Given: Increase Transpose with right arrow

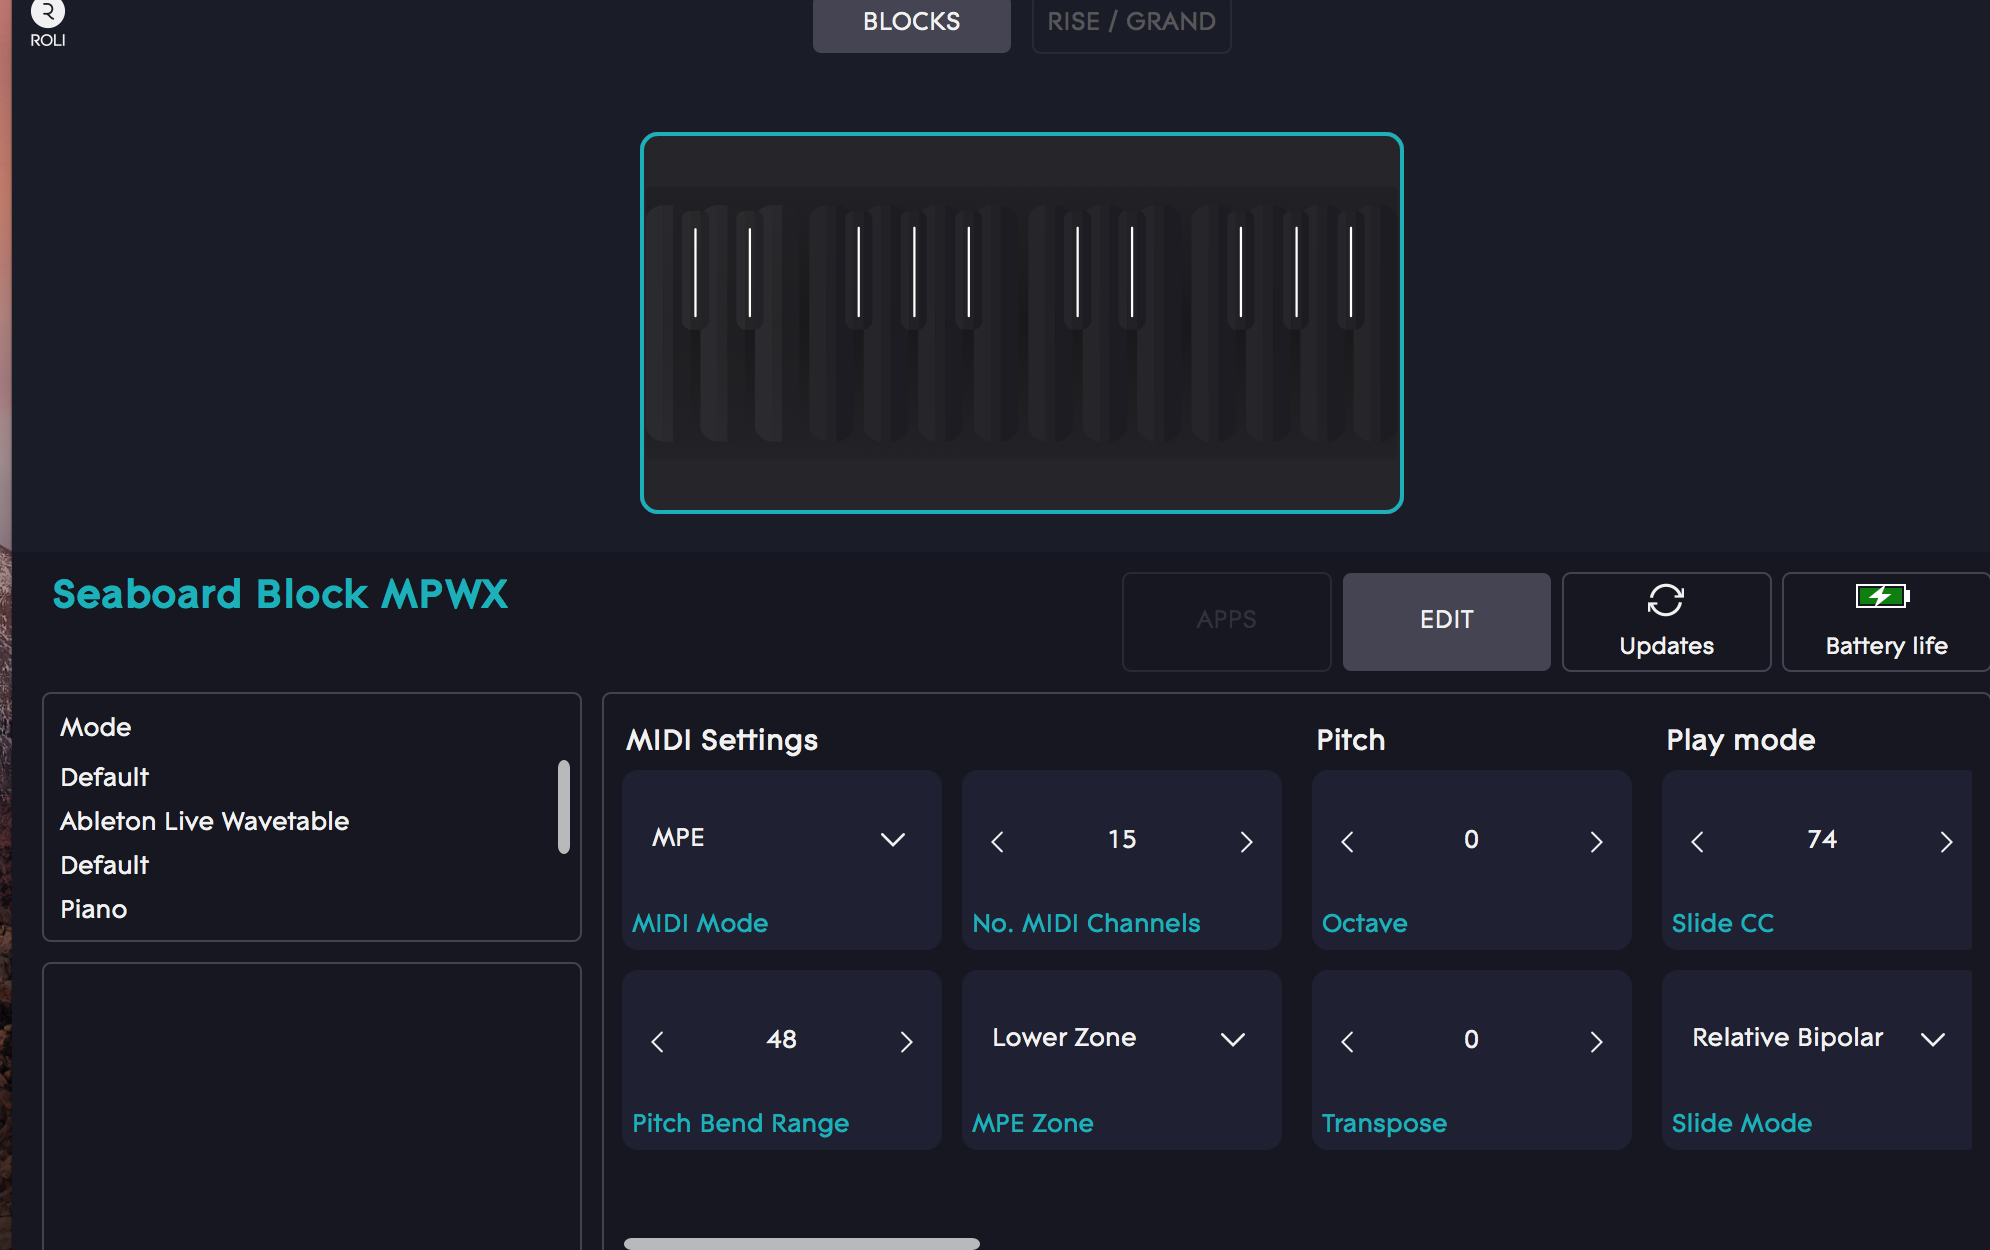Looking at the screenshot, I should (x=1596, y=1042).
